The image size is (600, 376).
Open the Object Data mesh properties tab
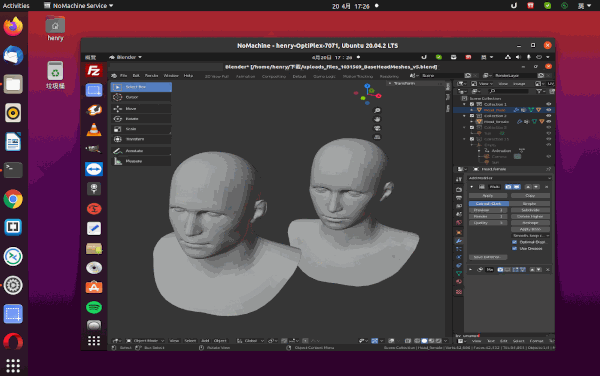coord(459,273)
